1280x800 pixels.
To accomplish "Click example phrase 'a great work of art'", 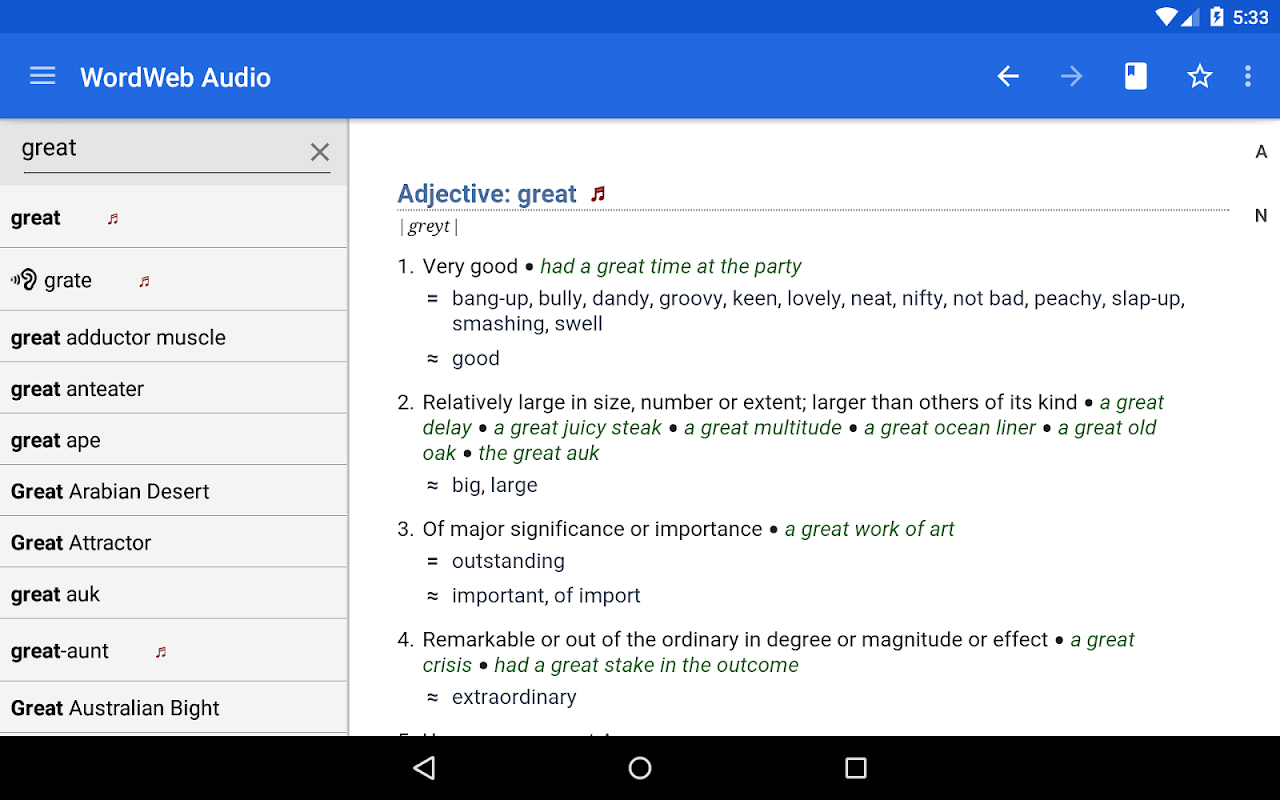I will [870, 529].
